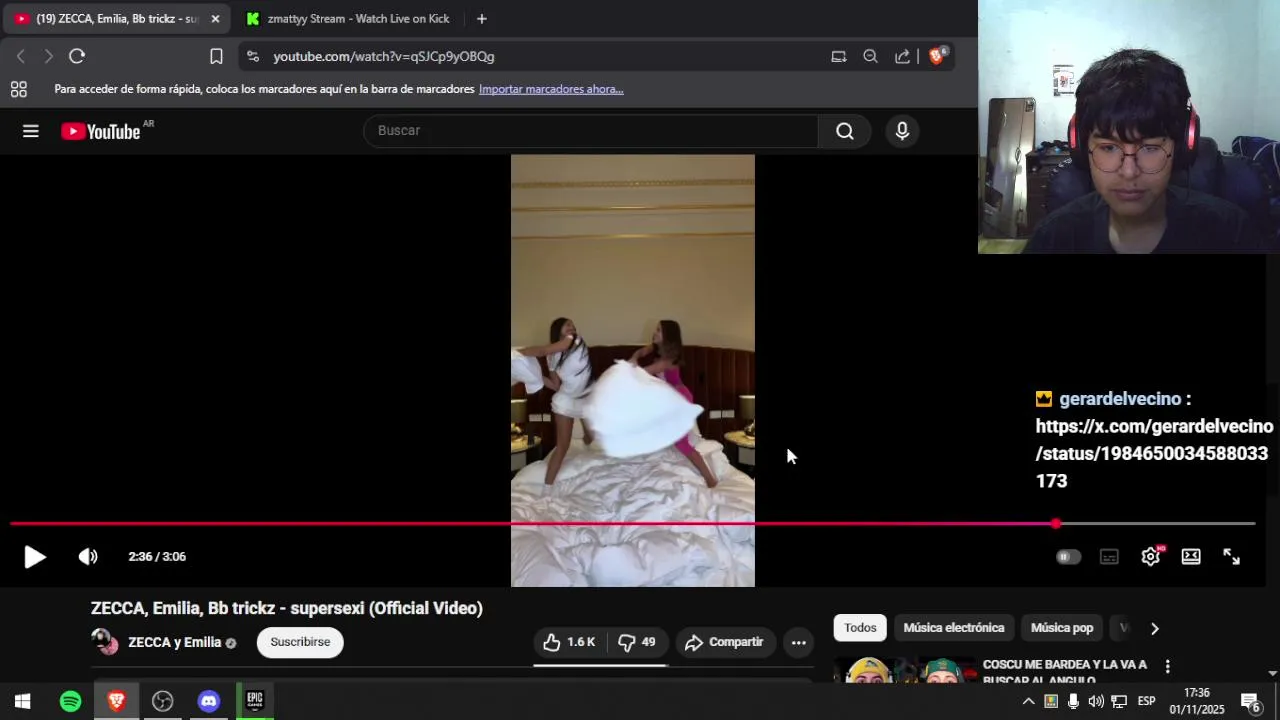1280x720 pixels.
Task: Focus the Buscar search field
Action: click(590, 131)
